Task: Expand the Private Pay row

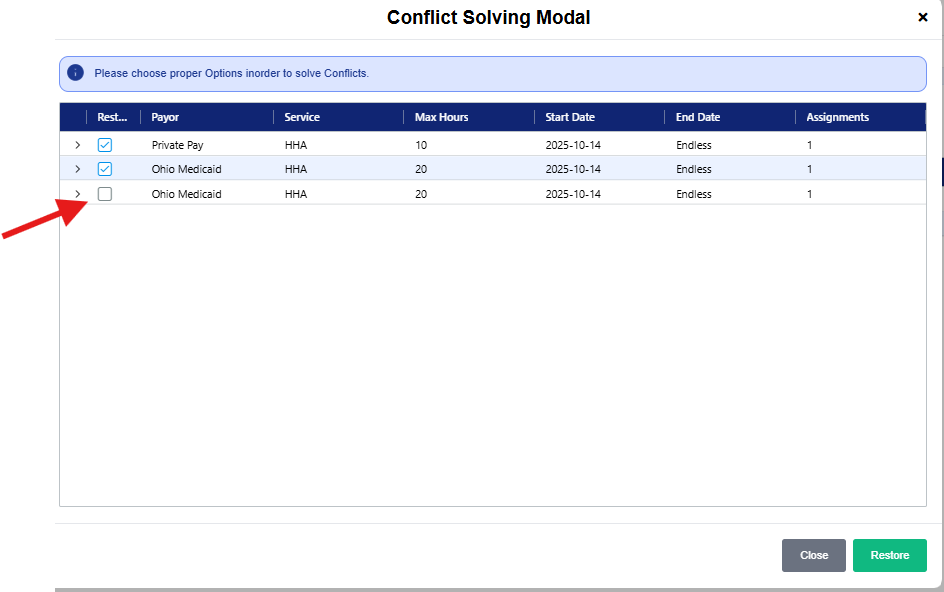Action: [x=78, y=145]
